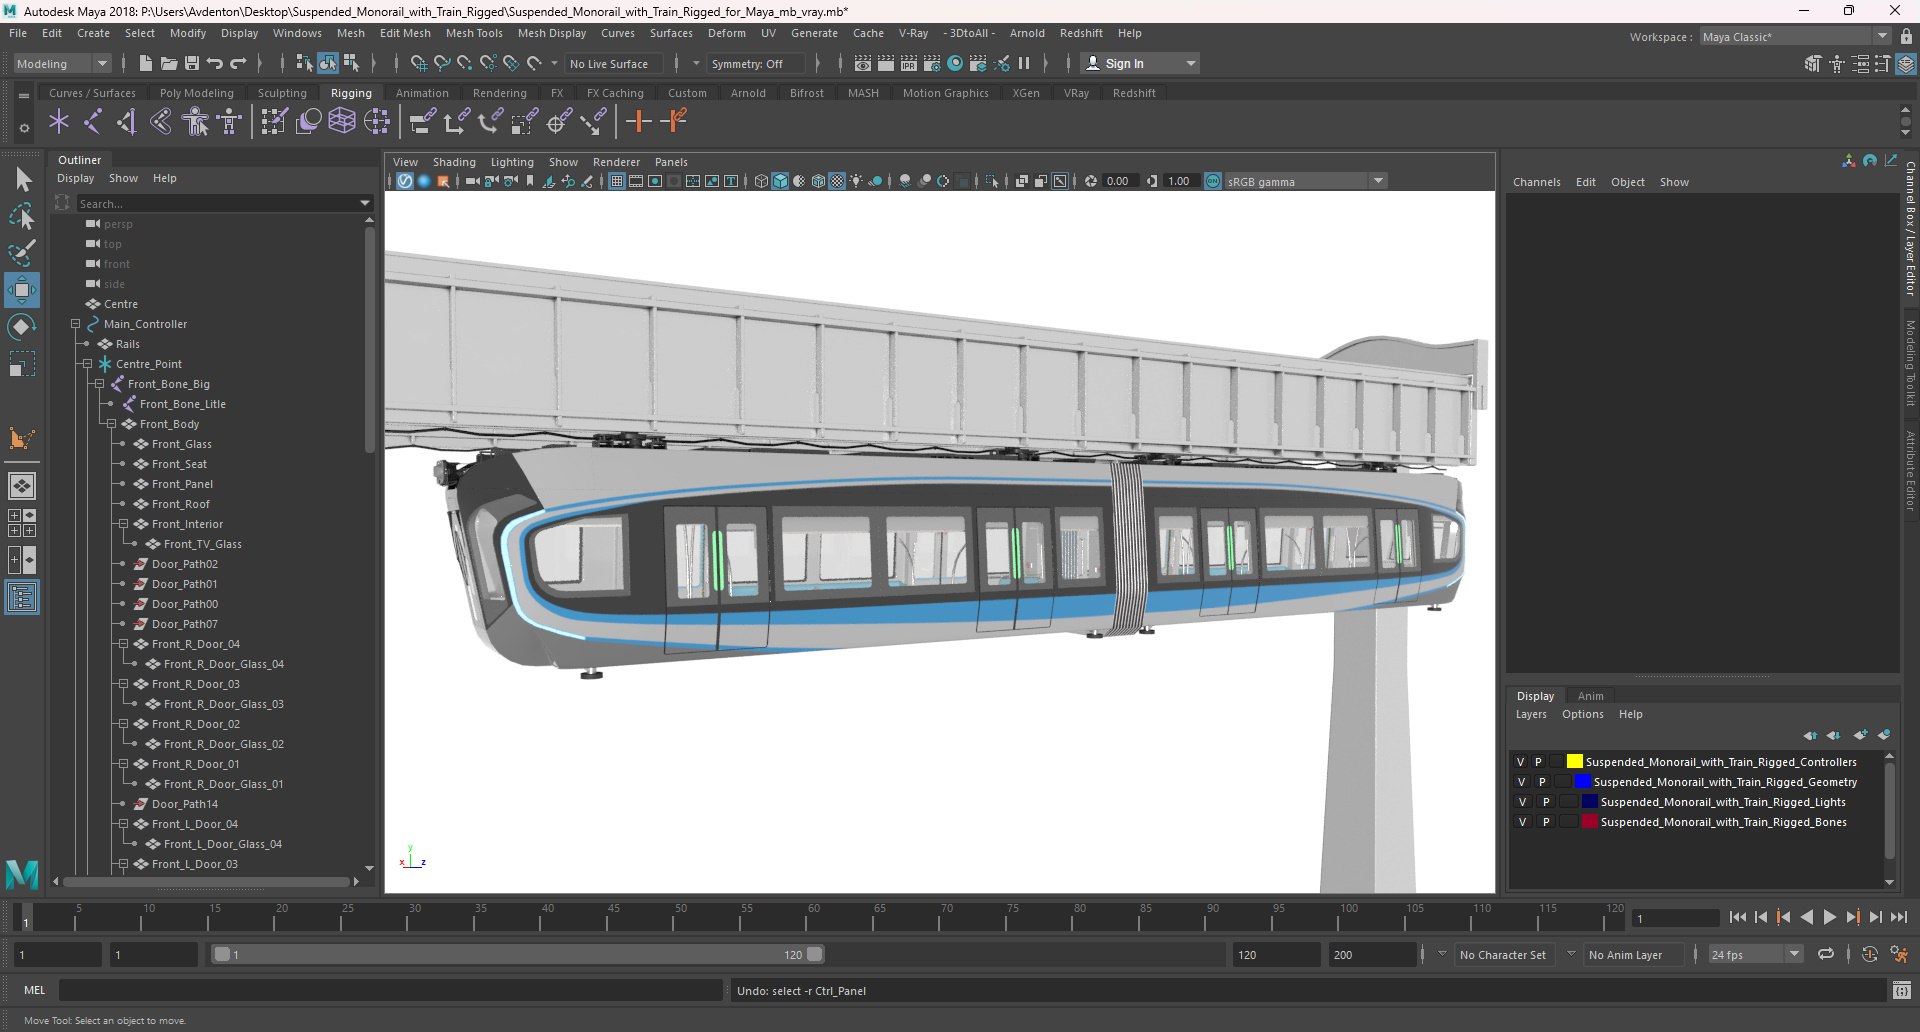Toggle playback P of Bones layer
This screenshot has height=1032, width=1920.
coord(1546,822)
